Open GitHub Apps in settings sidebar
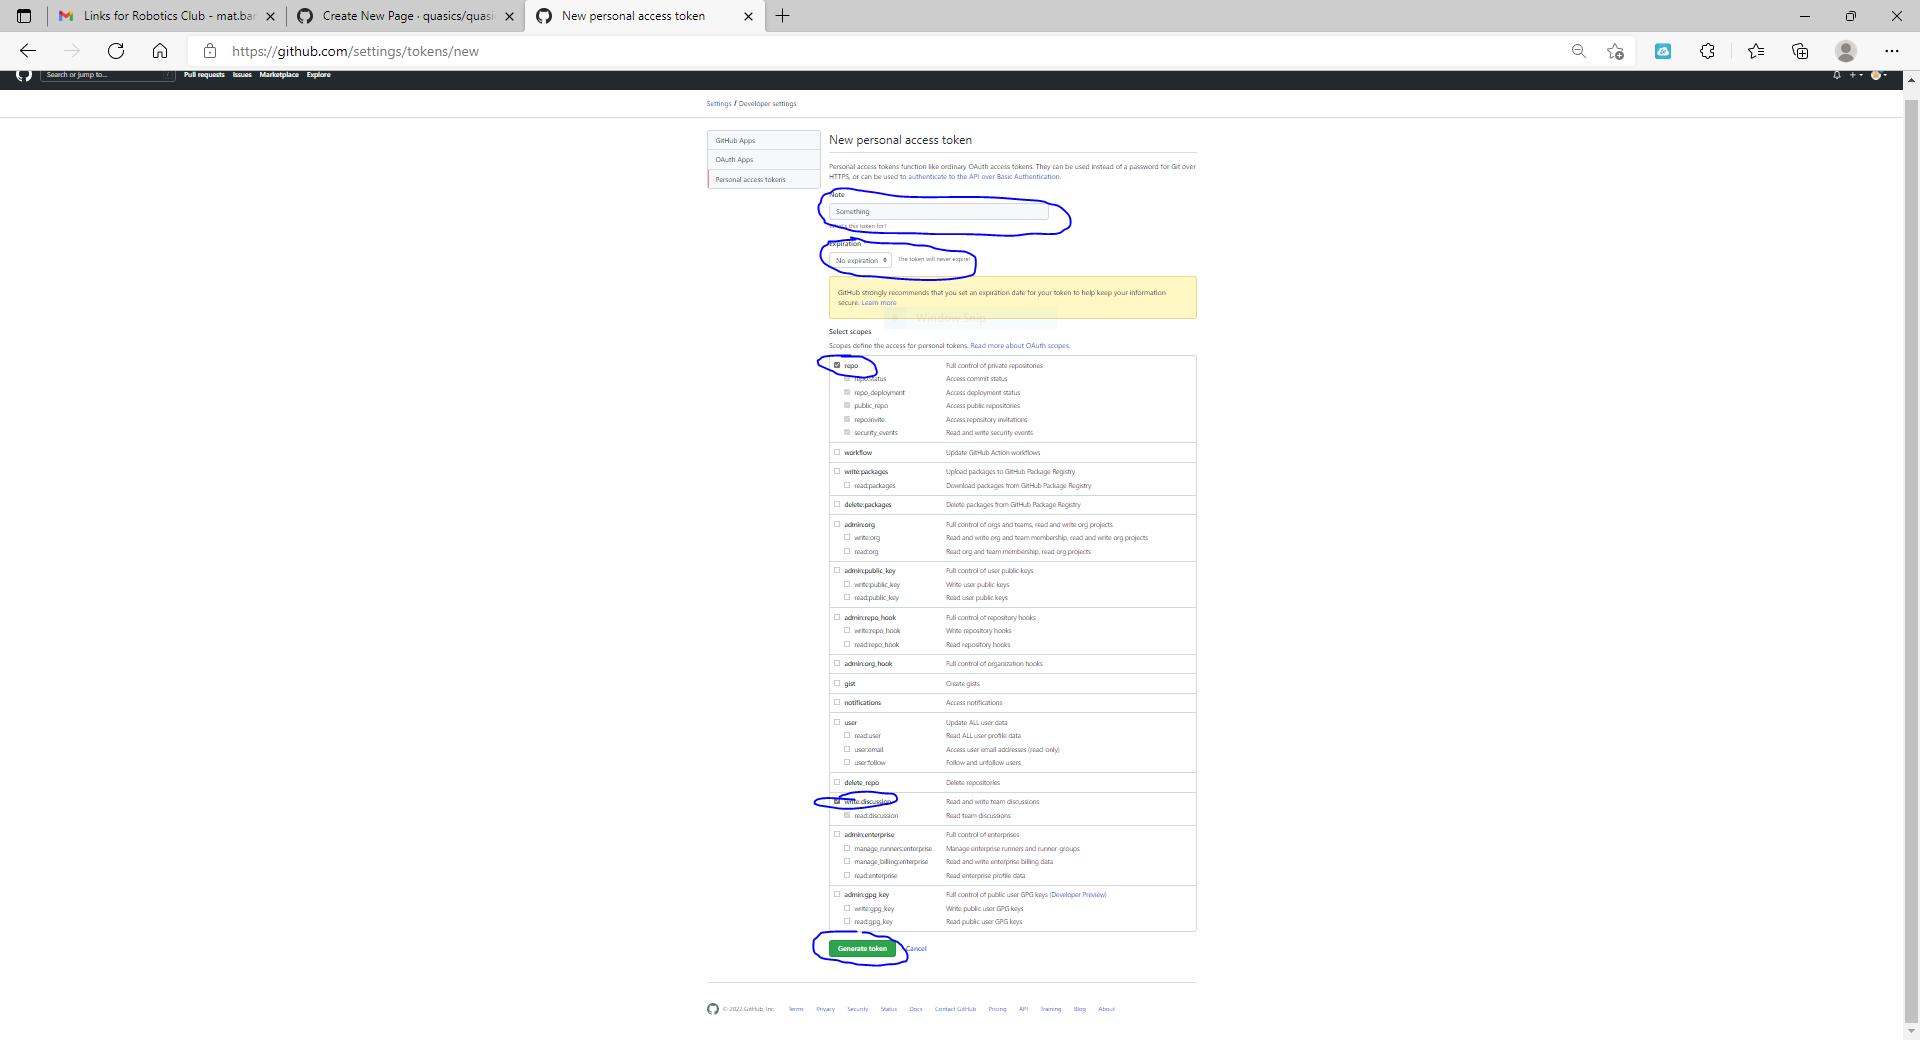Image resolution: width=1920 pixels, height=1040 pixels. [763, 141]
